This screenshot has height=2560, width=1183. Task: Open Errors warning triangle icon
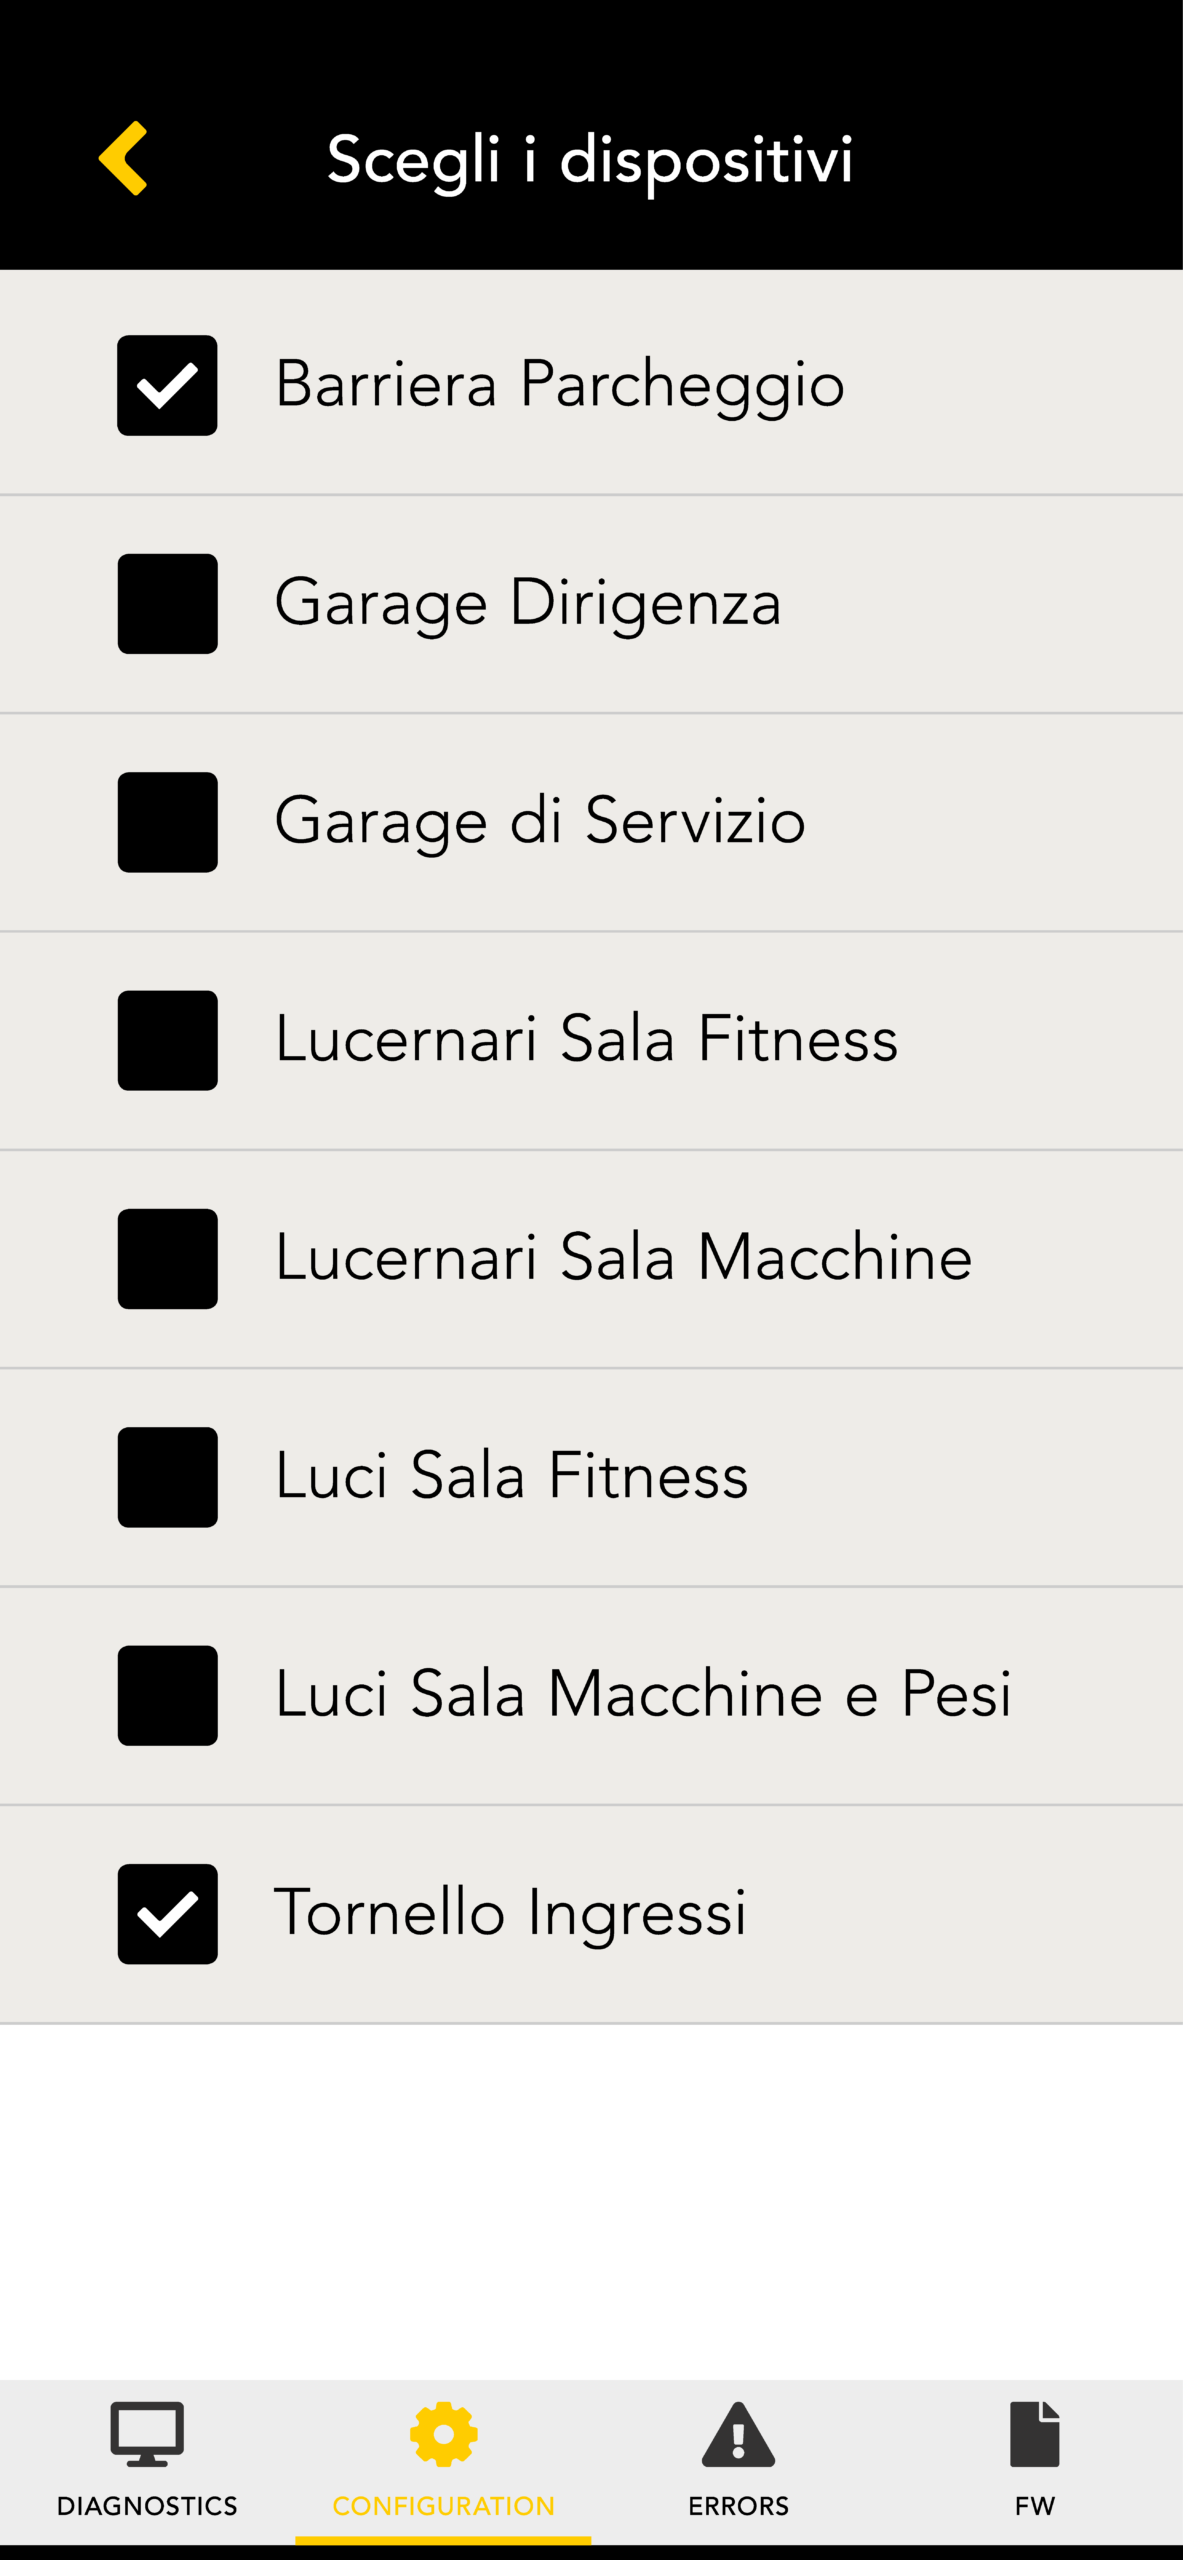[738, 2434]
